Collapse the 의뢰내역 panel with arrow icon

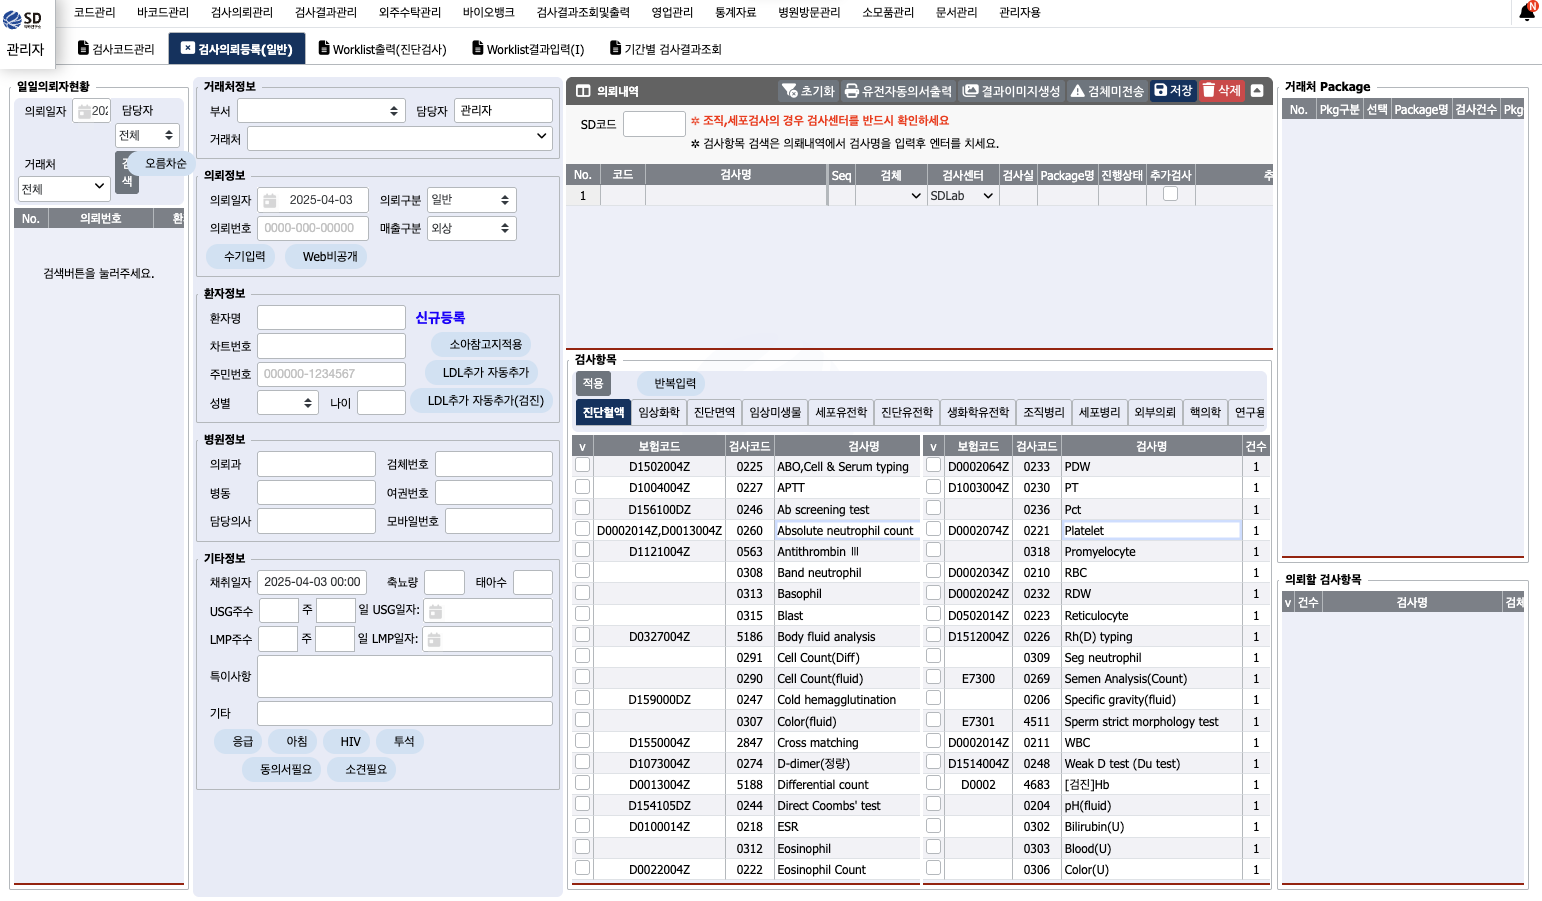click(x=1257, y=91)
